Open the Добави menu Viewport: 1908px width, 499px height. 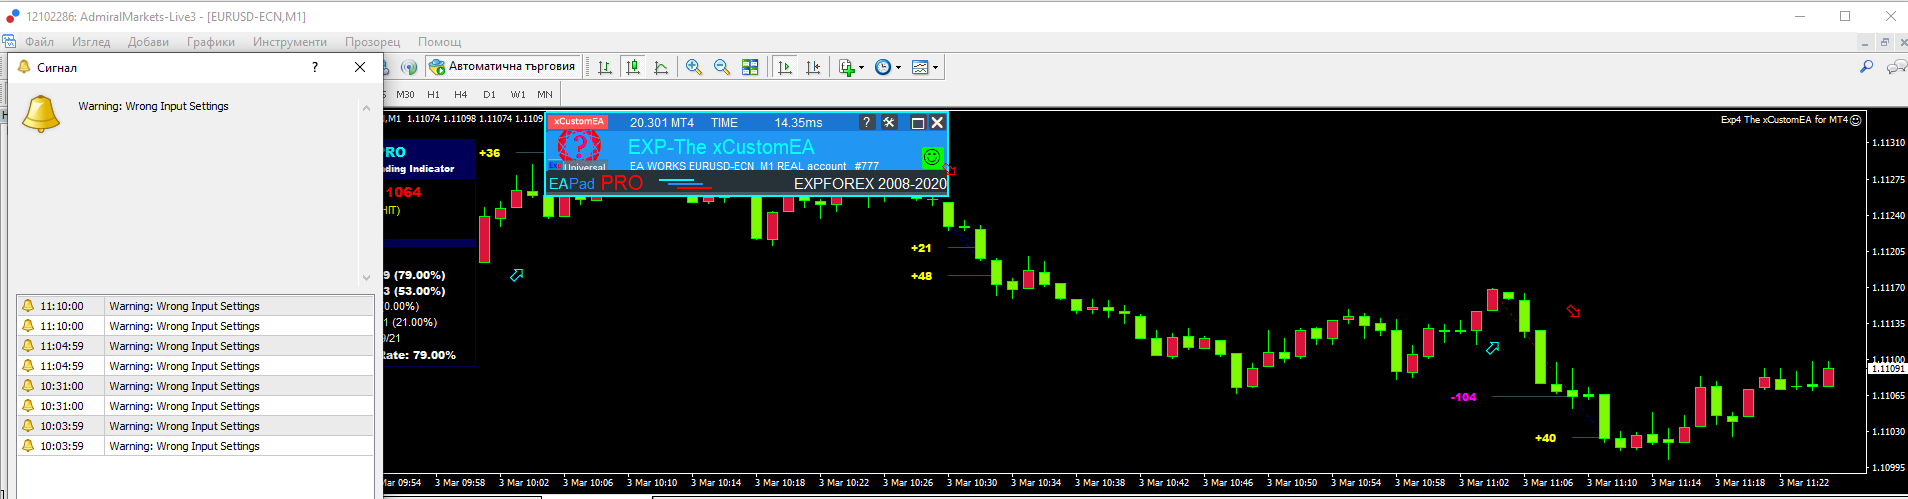[148, 42]
